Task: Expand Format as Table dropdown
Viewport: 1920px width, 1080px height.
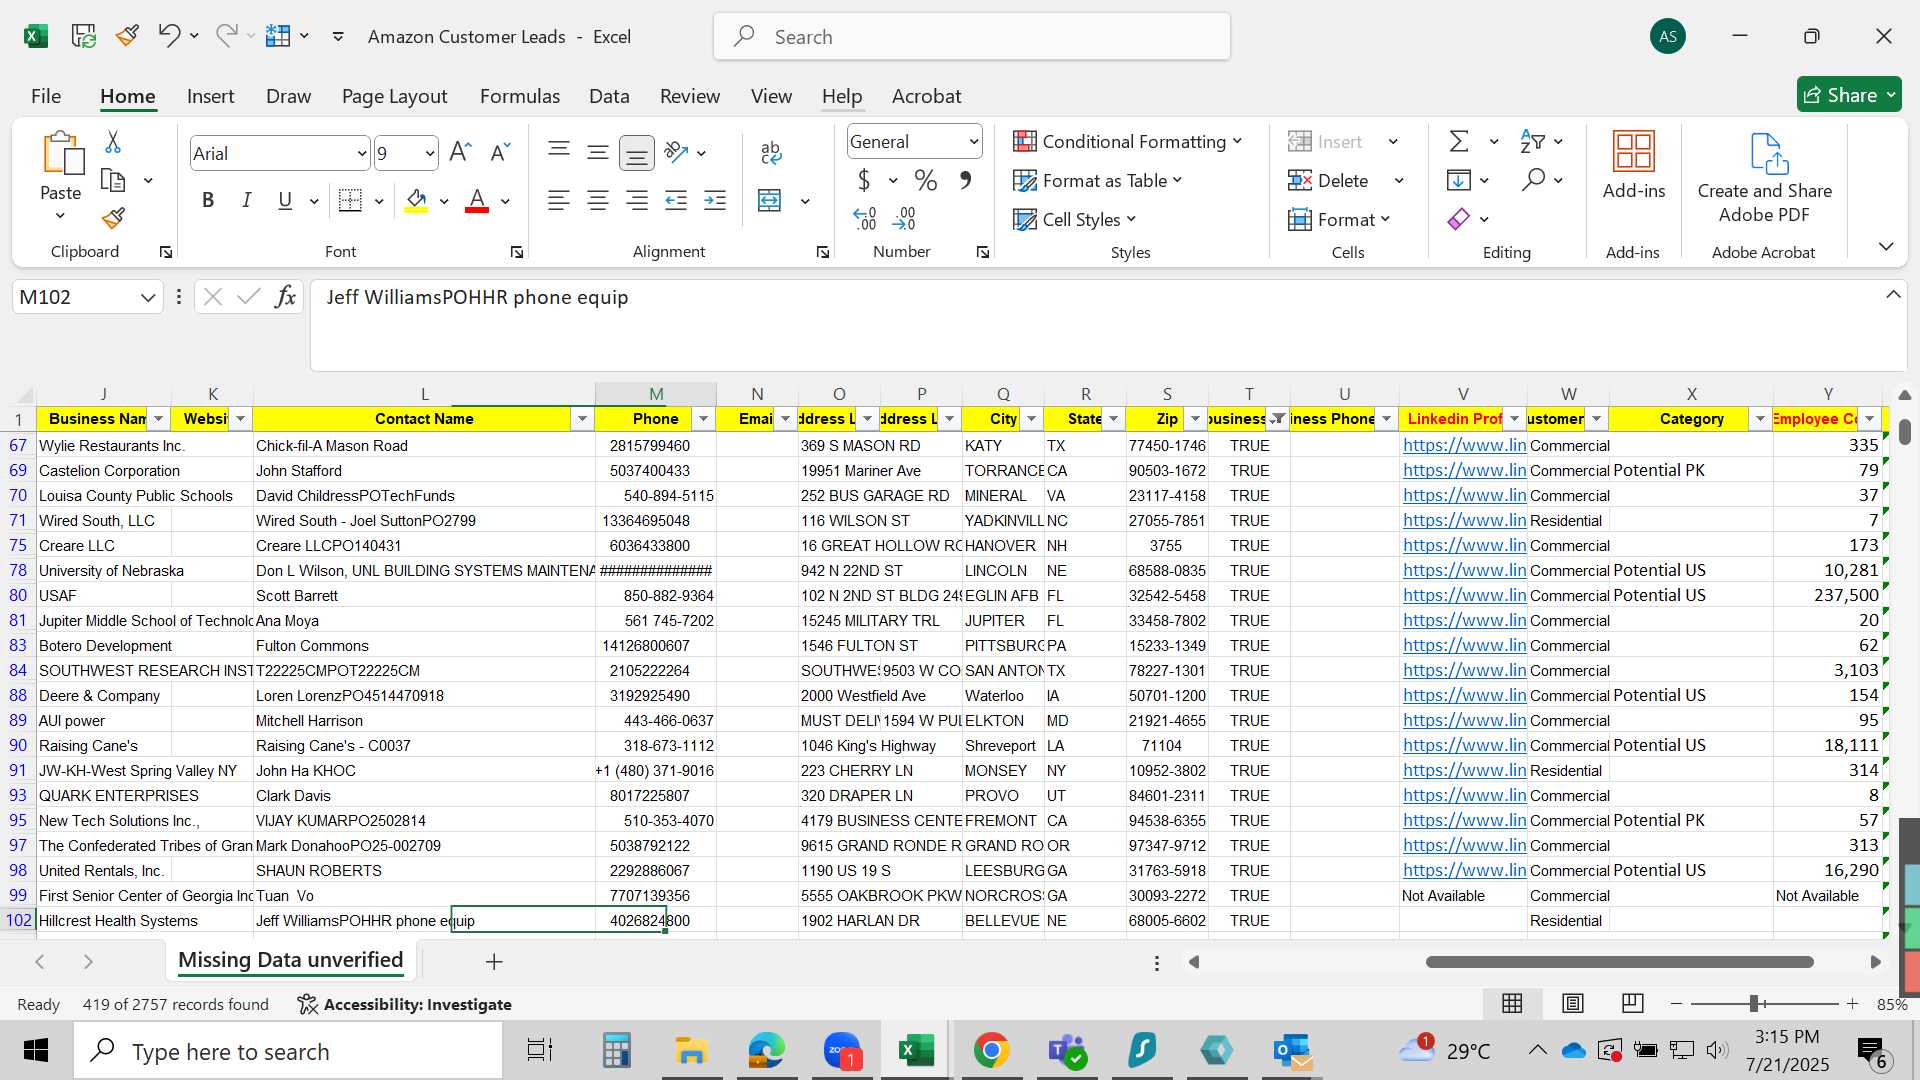Action: click(x=1177, y=180)
